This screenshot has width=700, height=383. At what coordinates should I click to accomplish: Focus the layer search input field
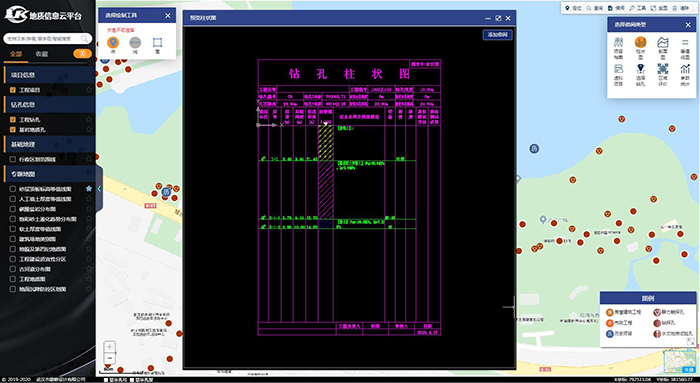click(44, 39)
